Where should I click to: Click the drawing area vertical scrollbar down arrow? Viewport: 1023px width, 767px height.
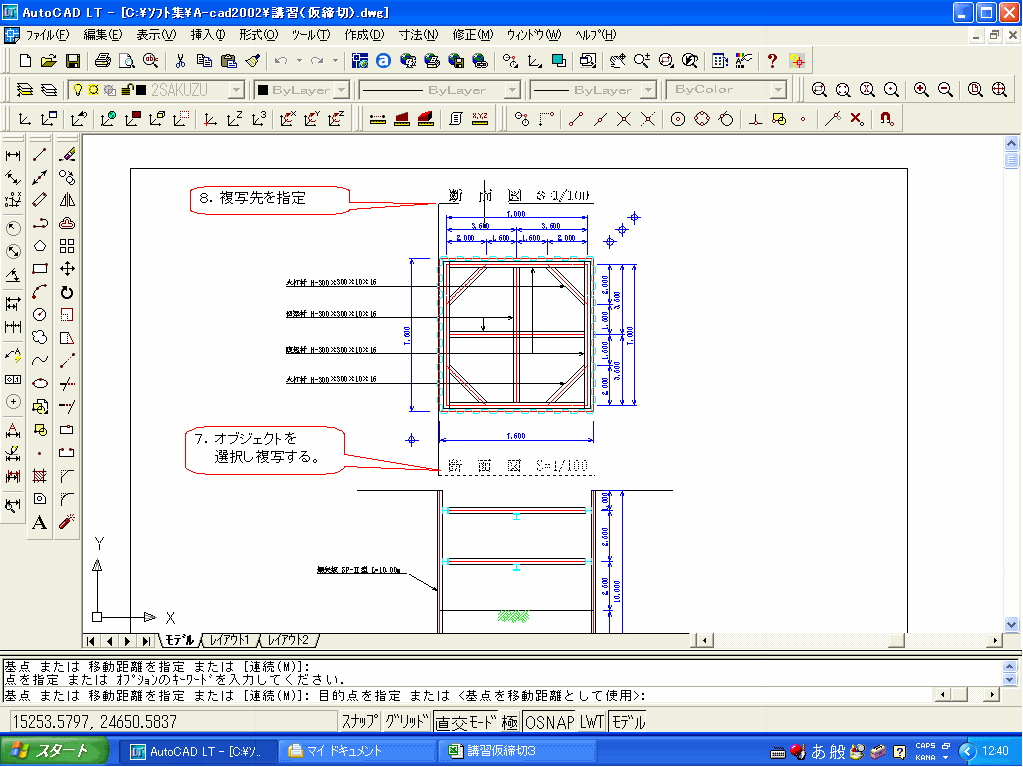coord(1011,624)
